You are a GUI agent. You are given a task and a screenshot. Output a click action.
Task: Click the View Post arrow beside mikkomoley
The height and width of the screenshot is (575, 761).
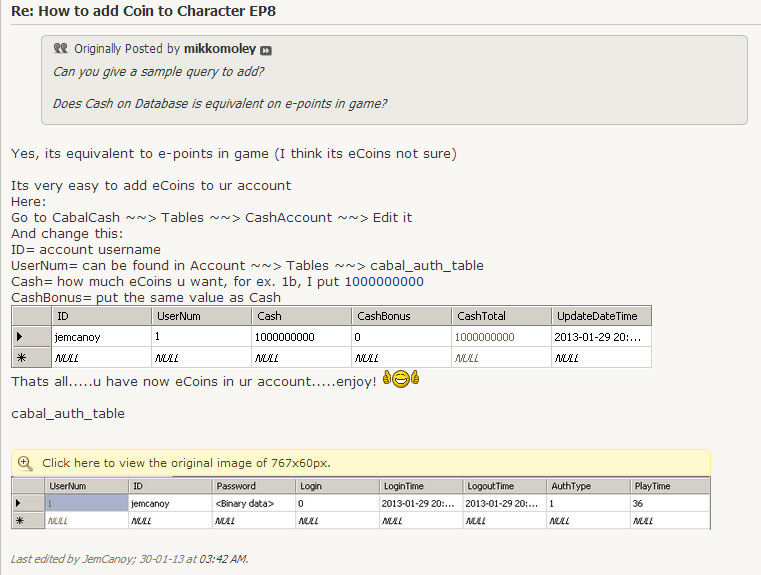(x=266, y=49)
